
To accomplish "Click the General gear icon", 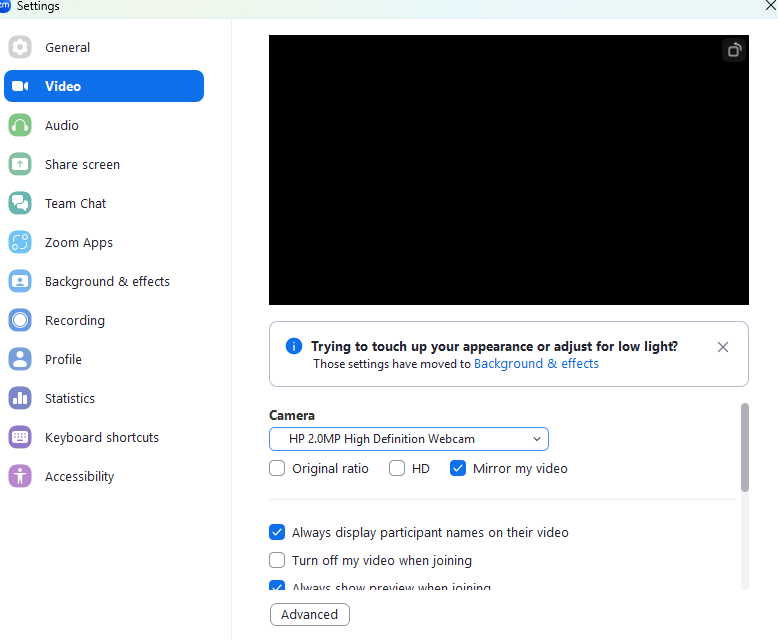I will pyautogui.click(x=20, y=47).
